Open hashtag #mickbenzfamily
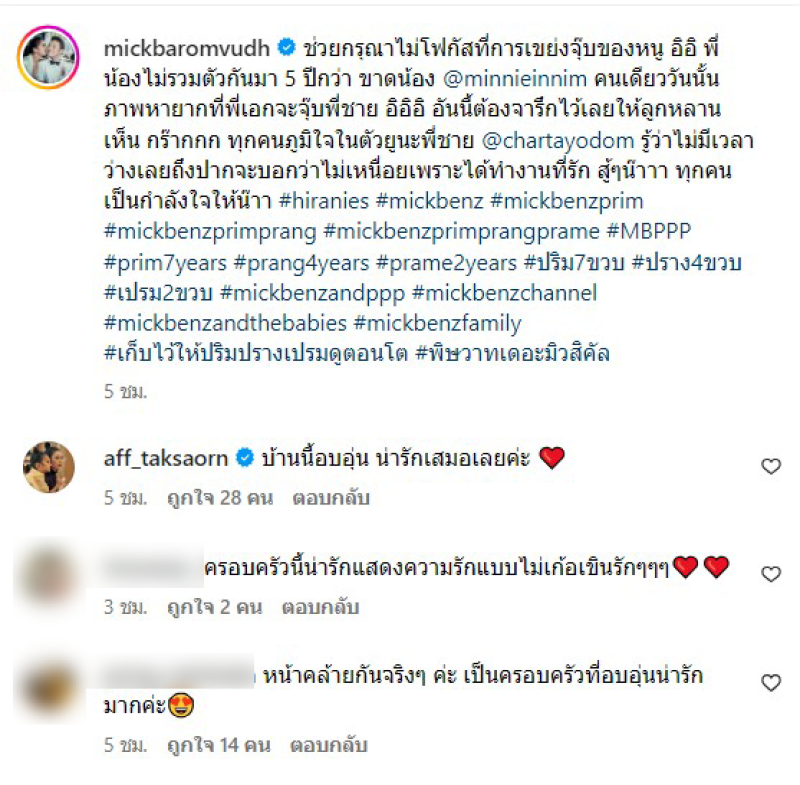The height and width of the screenshot is (785, 800). 437,323
